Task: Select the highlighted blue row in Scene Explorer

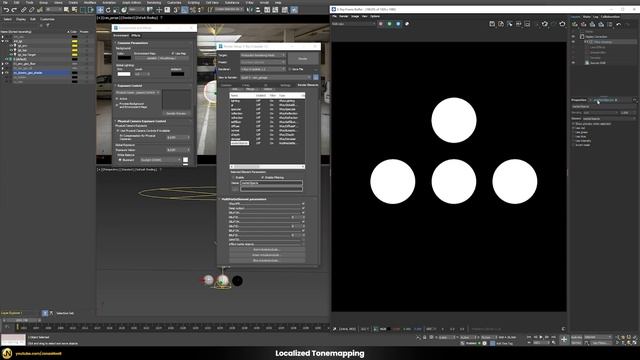Action: (x=41, y=73)
